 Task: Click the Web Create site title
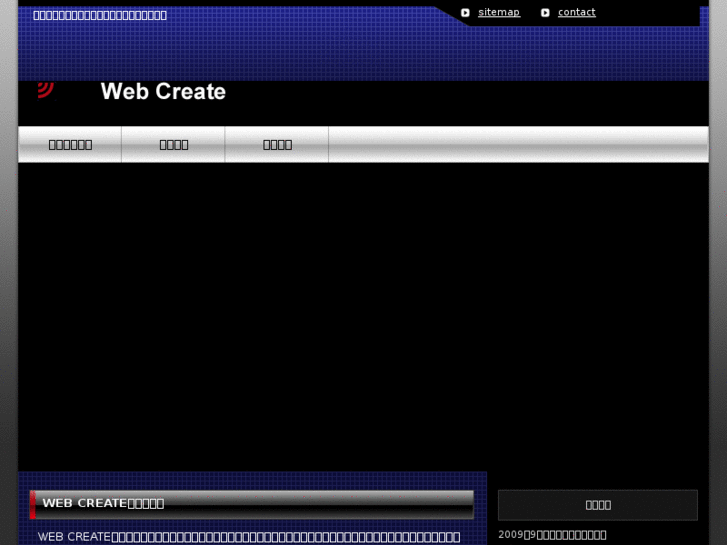pos(163,91)
